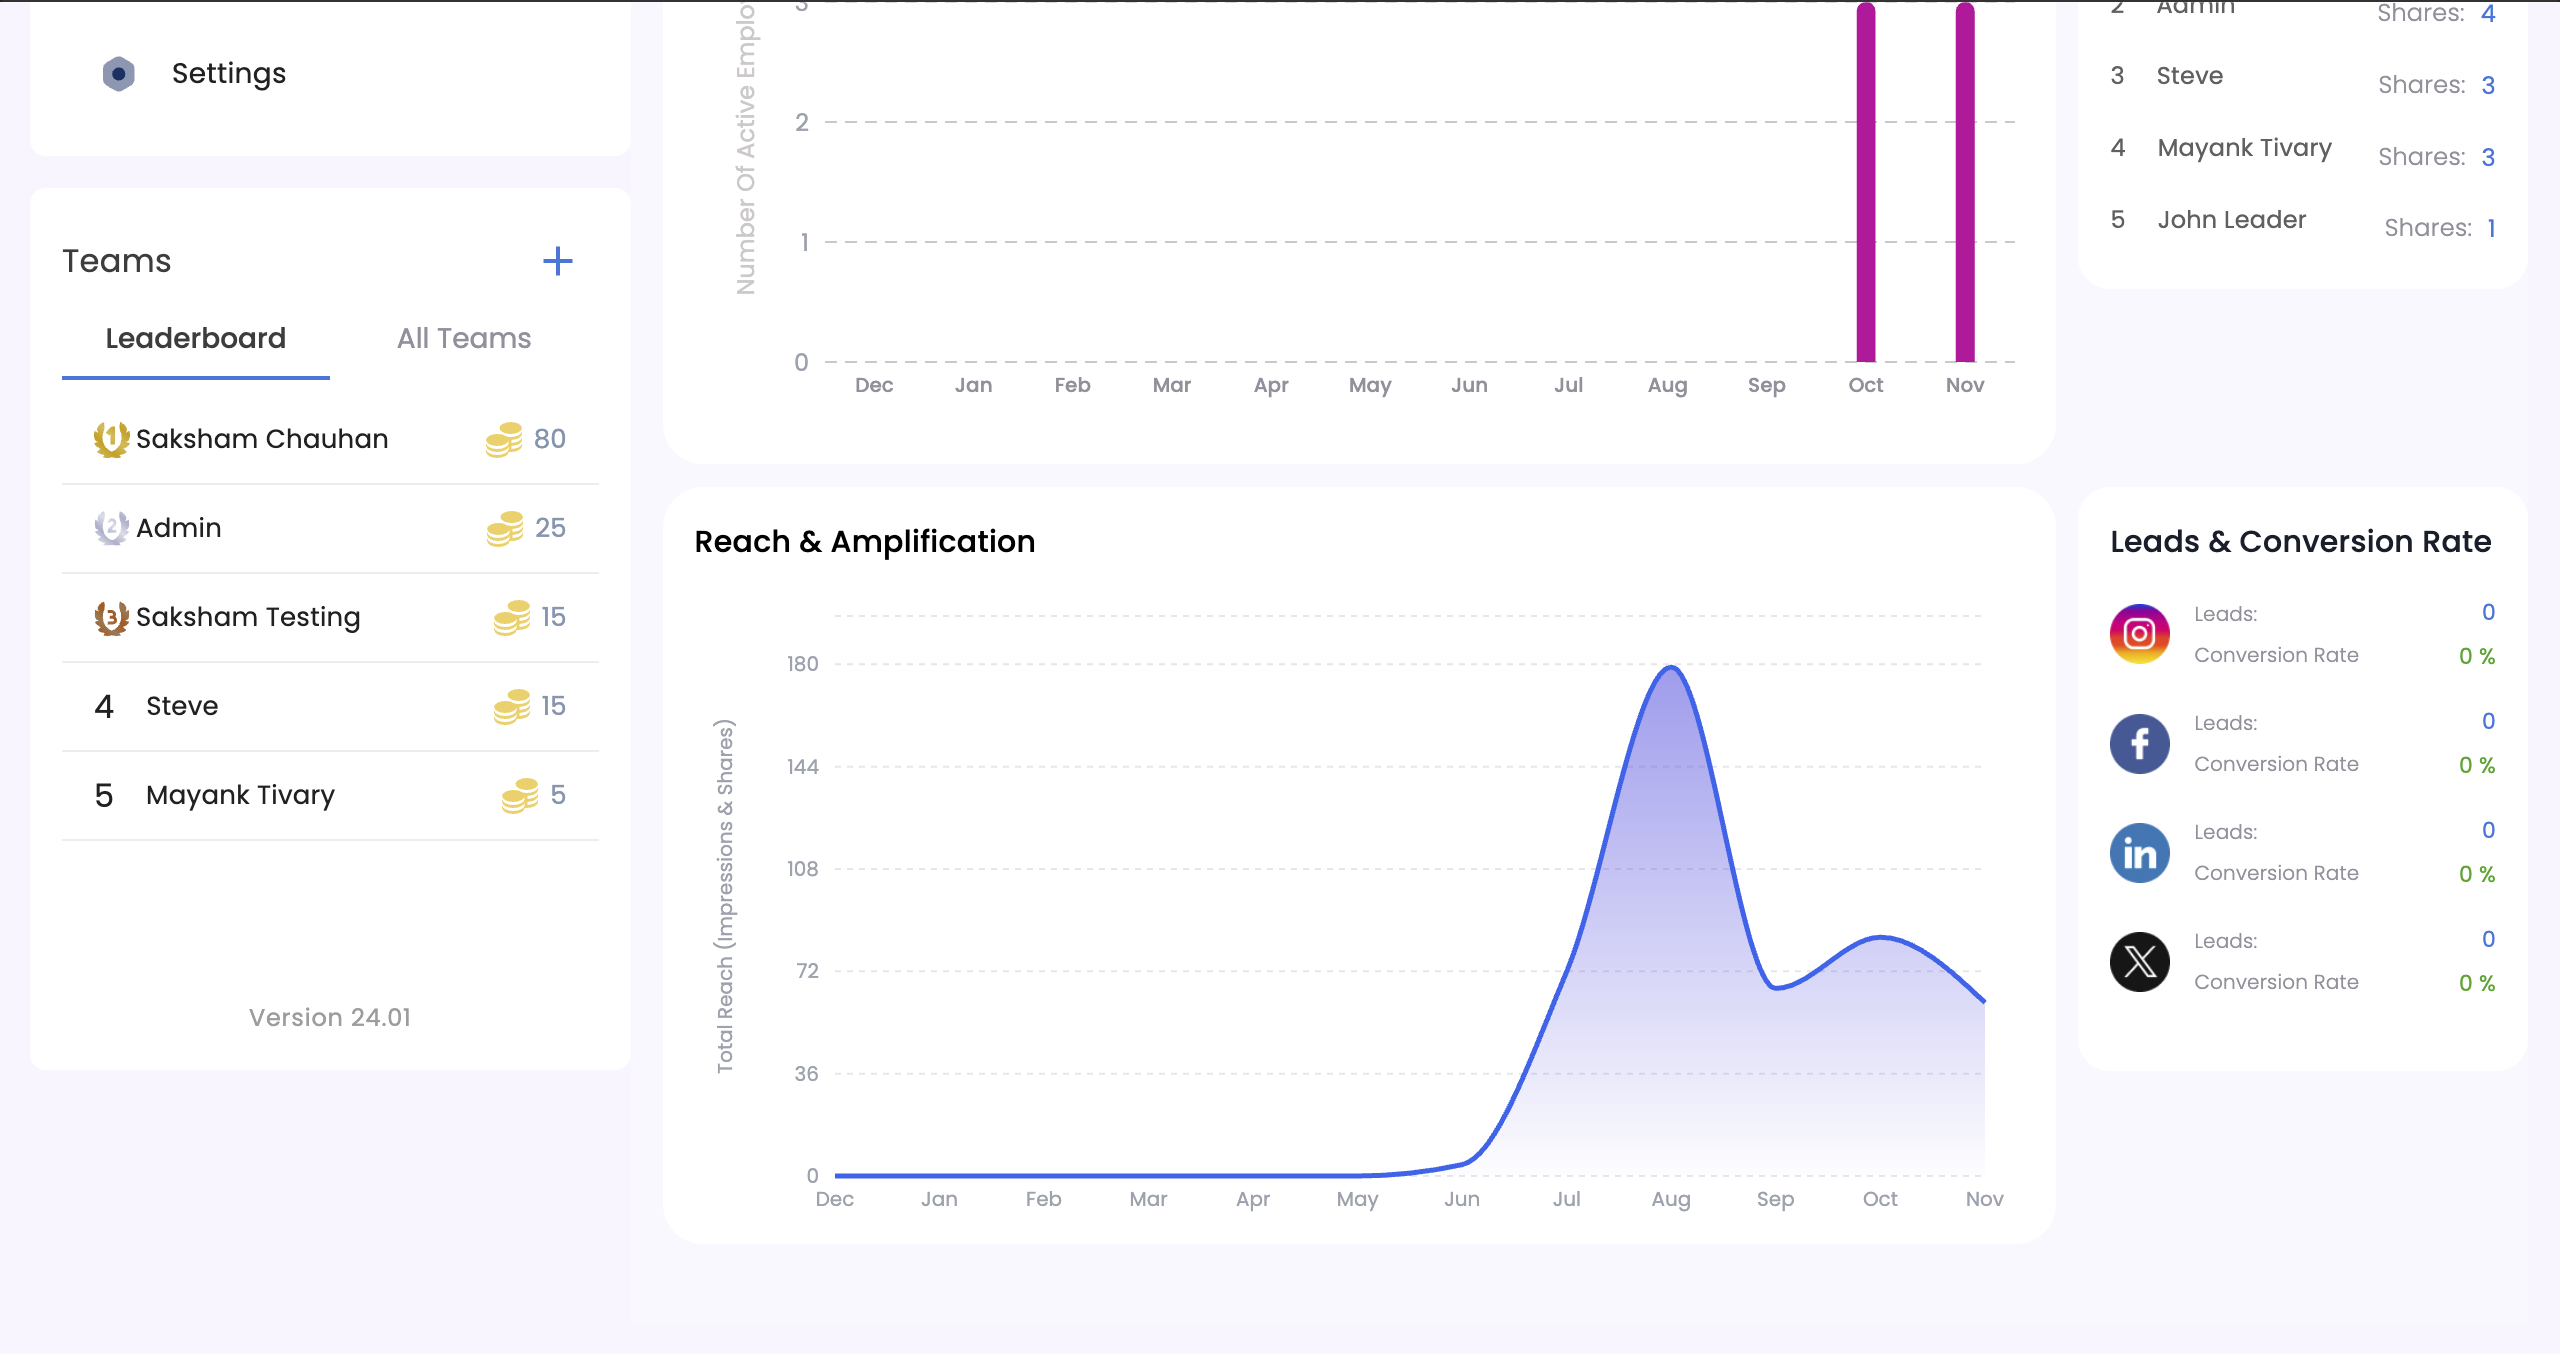Screen dimensions: 2560x1354
Task: Open the Settings menu item
Action: 228,74
